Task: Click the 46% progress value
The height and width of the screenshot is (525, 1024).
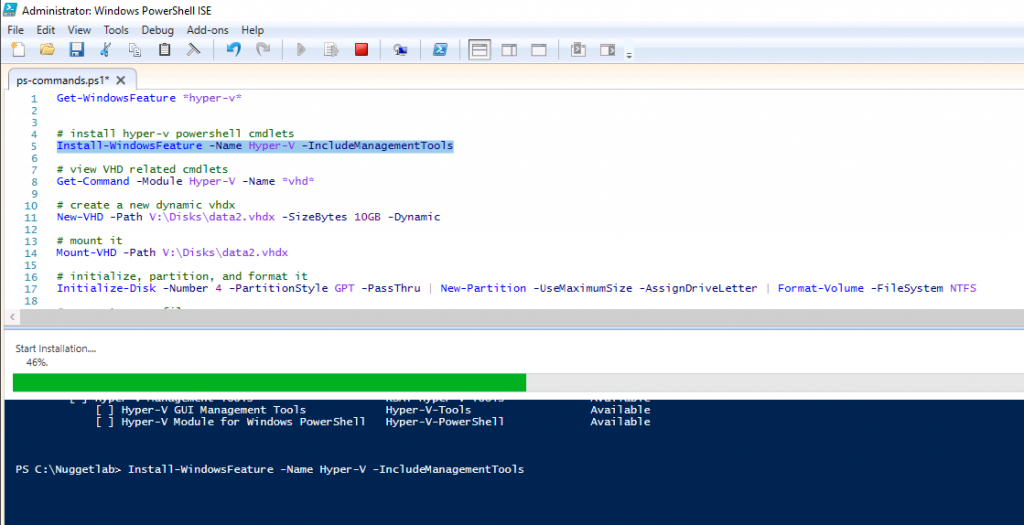Action: 37,362
